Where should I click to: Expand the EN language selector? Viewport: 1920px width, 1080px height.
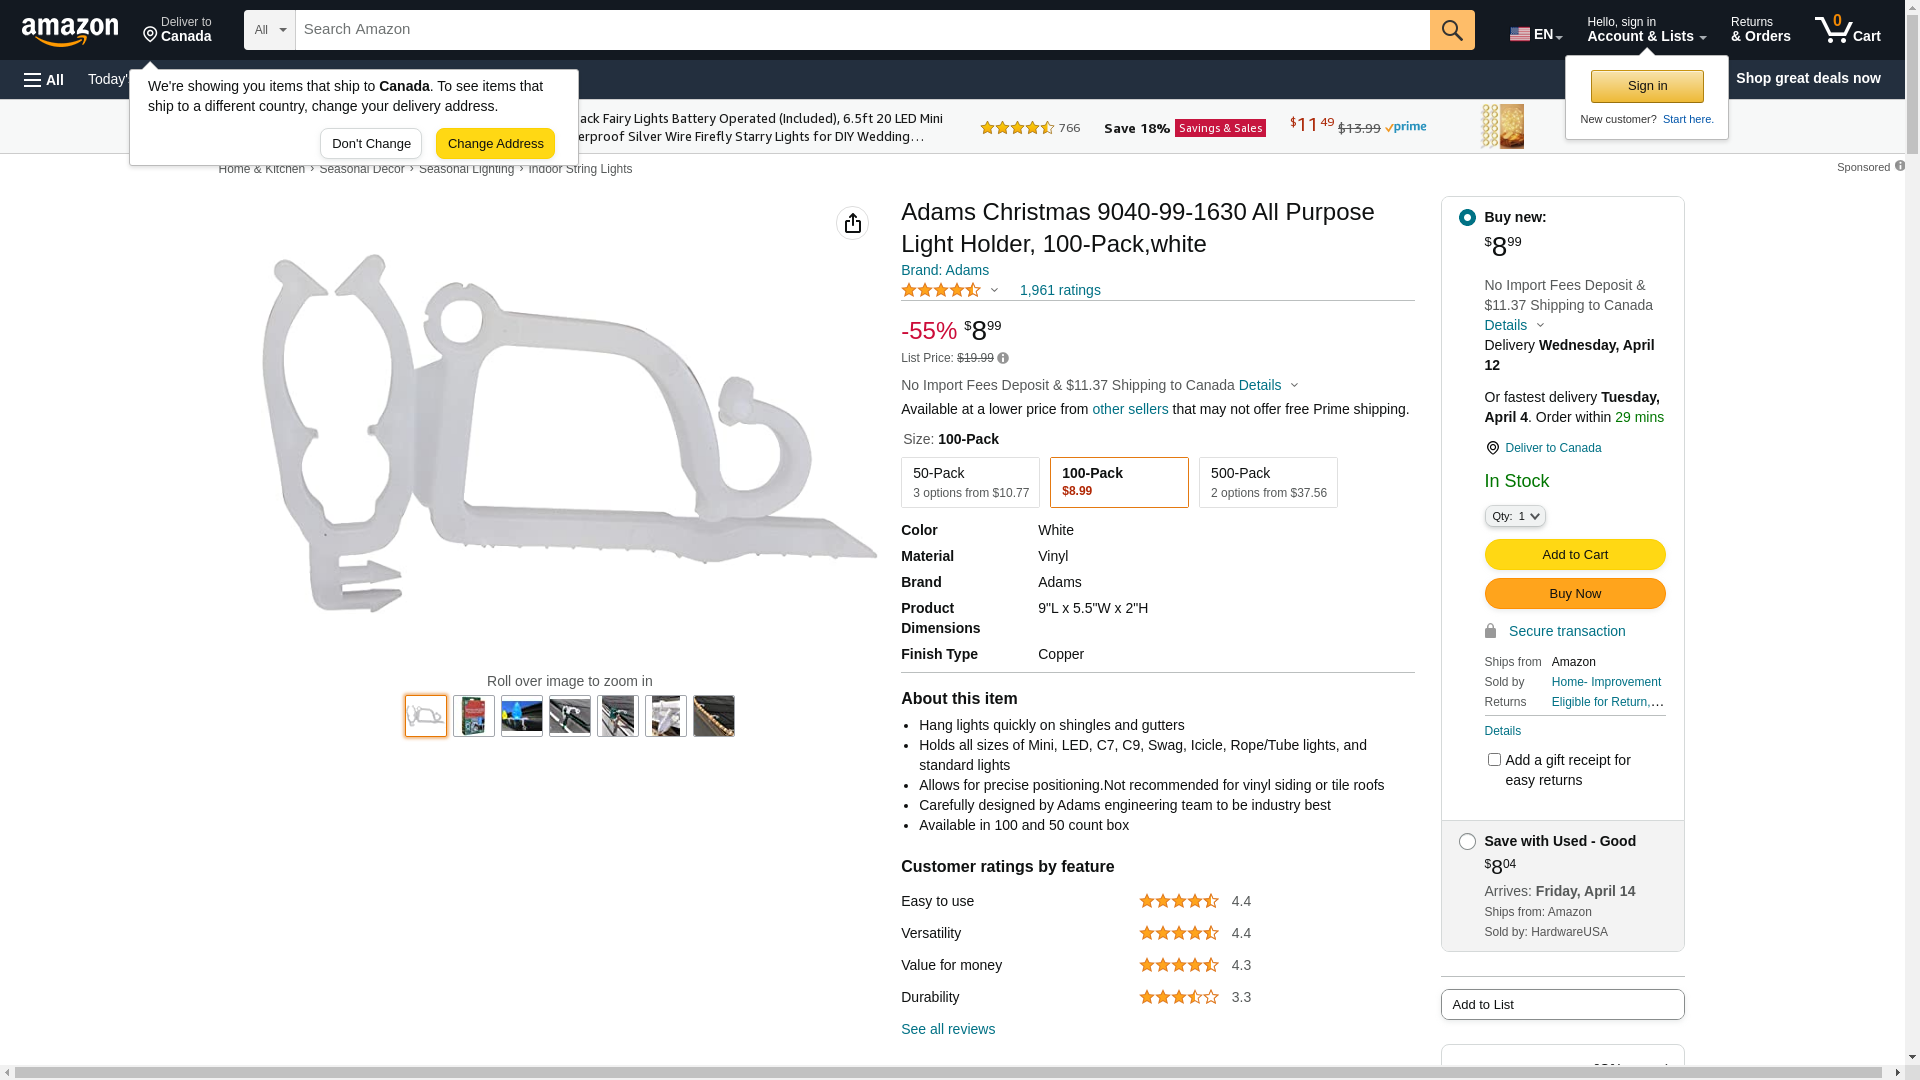pos(1536,34)
